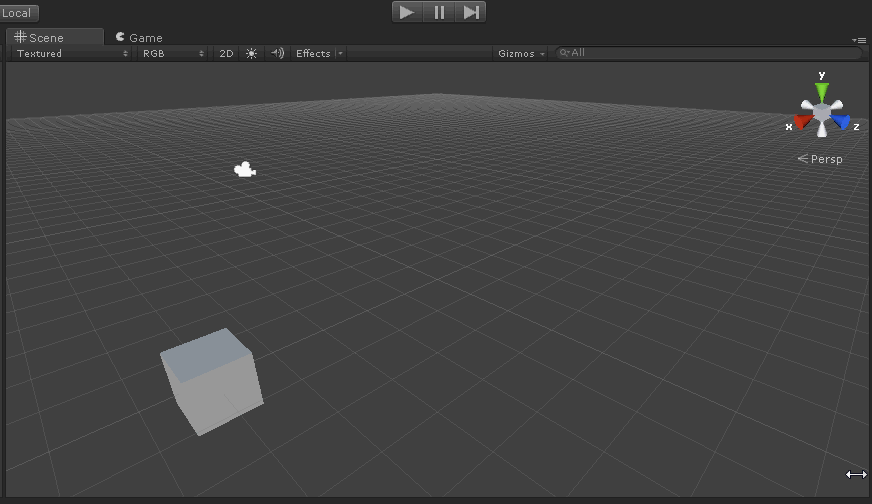
Task: Toggle the Local pivot rotation button
Action: [x=19, y=13]
